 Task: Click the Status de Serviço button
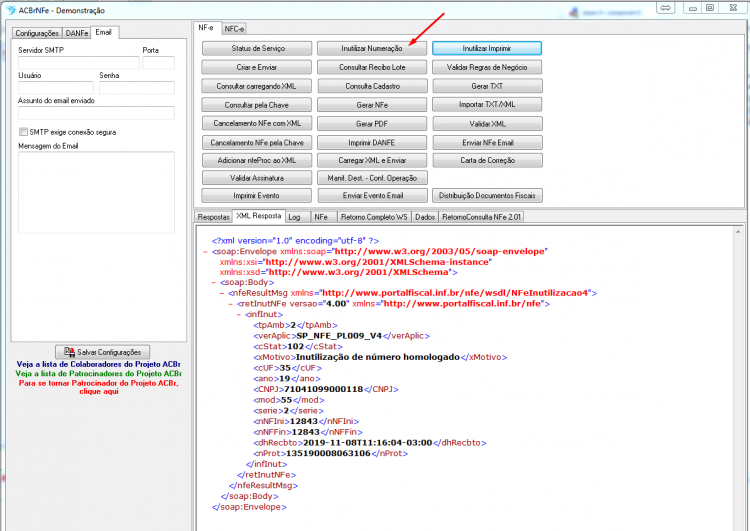(x=257, y=48)
